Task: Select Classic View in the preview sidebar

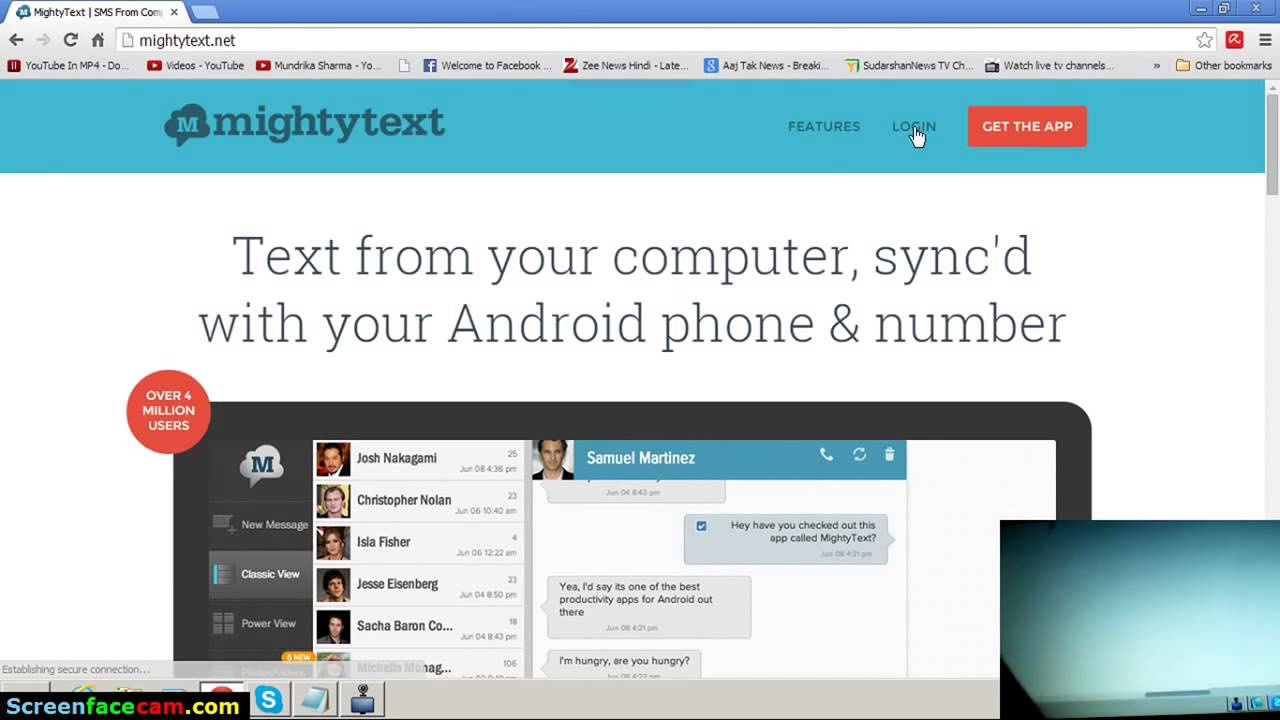Action: point(260,574)
